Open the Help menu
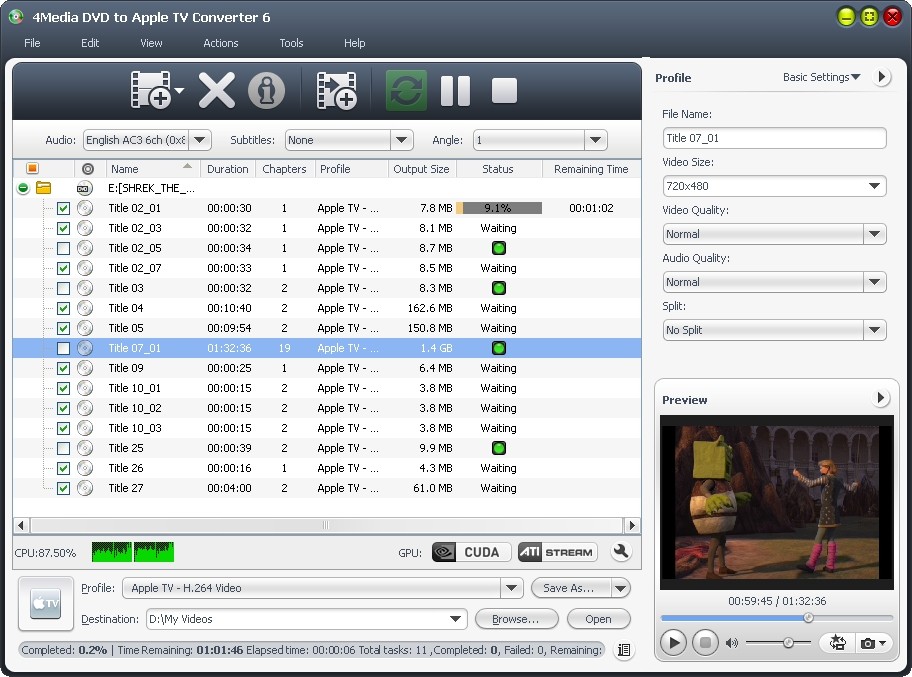Viewport: 912px width, 677px height. click(354, 43)
